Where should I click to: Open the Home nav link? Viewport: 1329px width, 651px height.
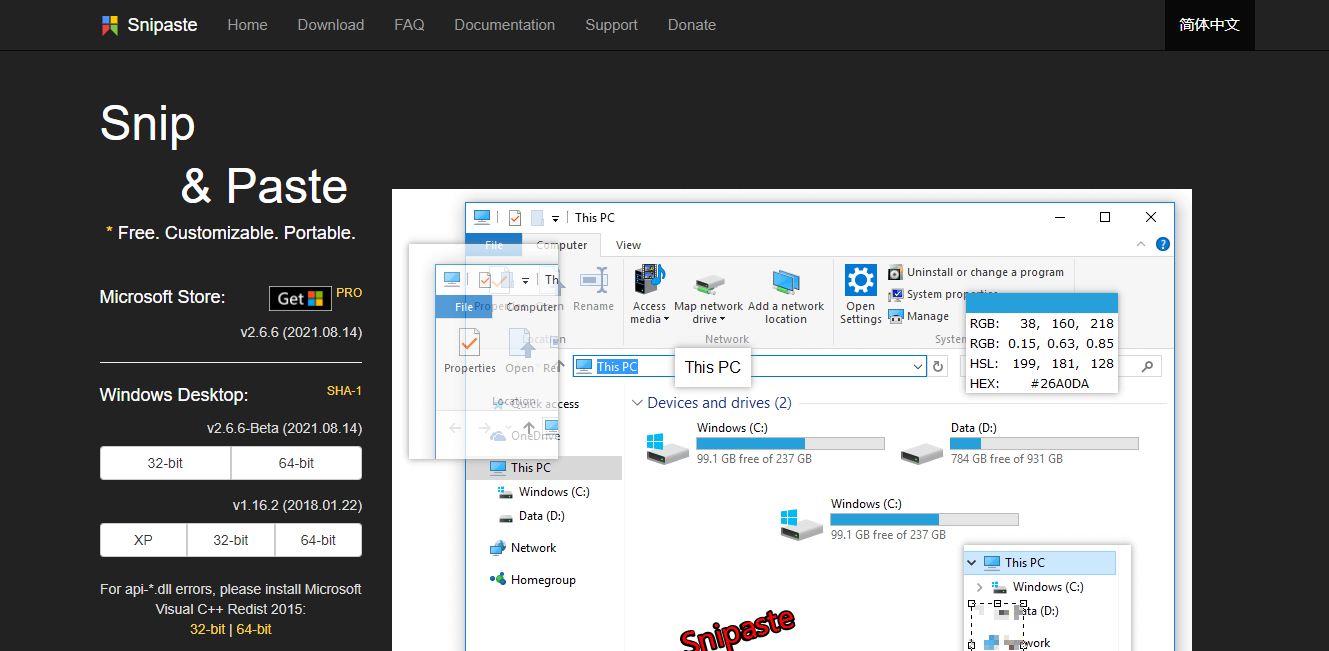click(x=247, y=25)
